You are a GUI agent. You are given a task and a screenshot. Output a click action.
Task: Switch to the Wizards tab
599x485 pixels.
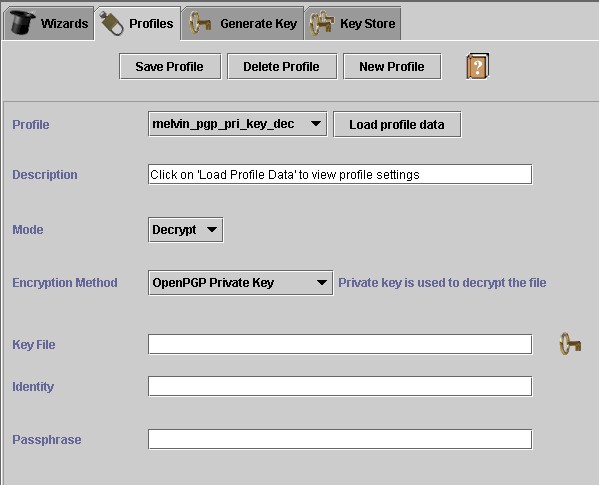point(49,23)
